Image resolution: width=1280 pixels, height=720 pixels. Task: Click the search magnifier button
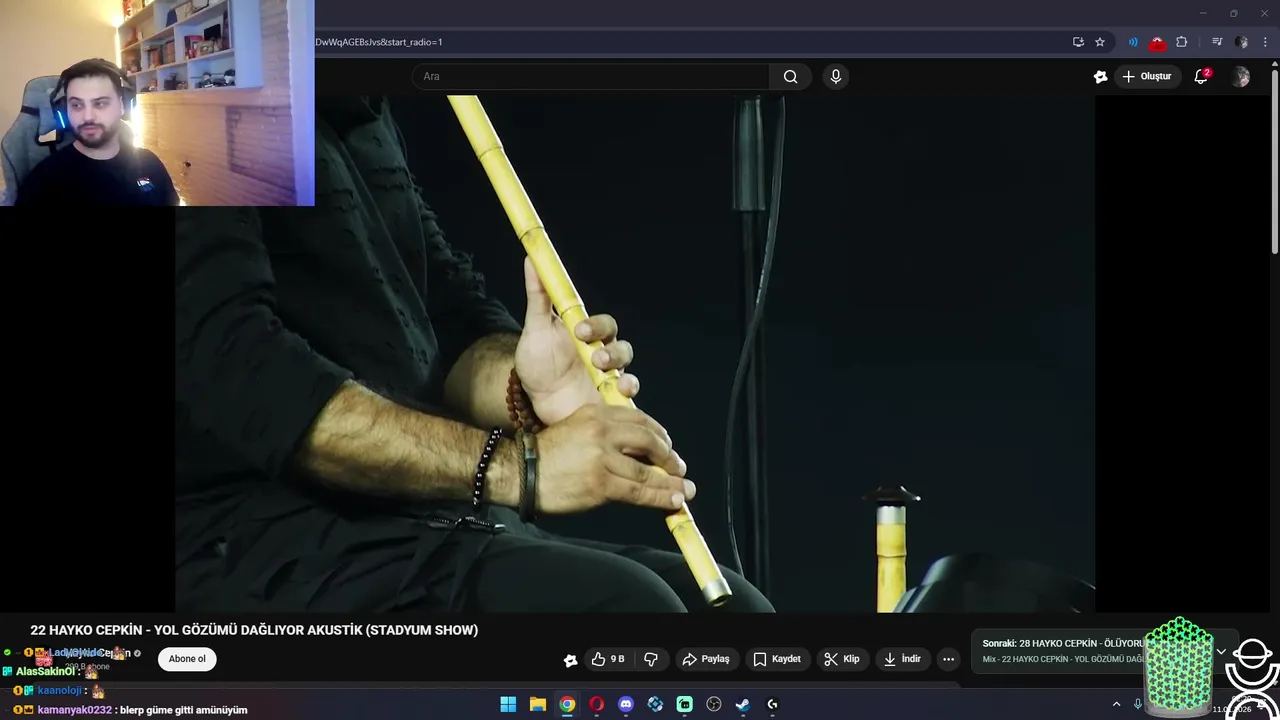pos(790,76)
